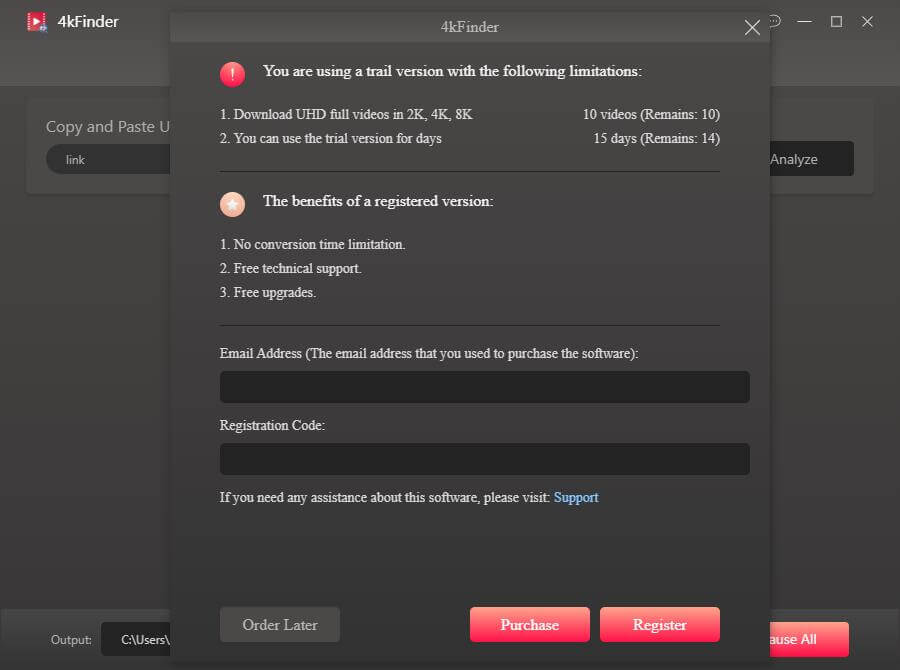Open the feedback chat bubble icon
The height and width of the screenshot is (670, 900).
(775, 21)
